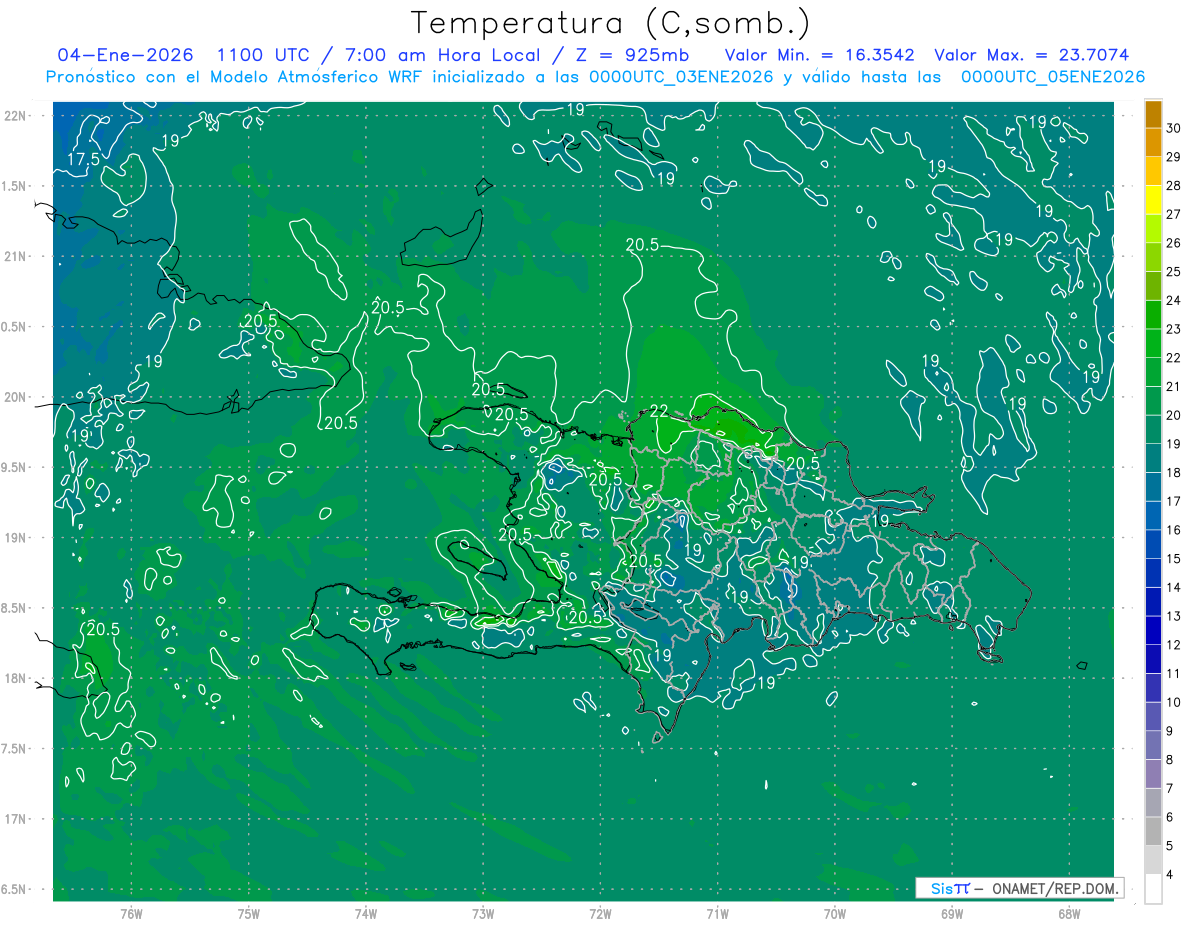The width and height of the screenshot is (1200, 927).
Task: Select the '69W' longitude axis label
Action: [x=952, y=913]
